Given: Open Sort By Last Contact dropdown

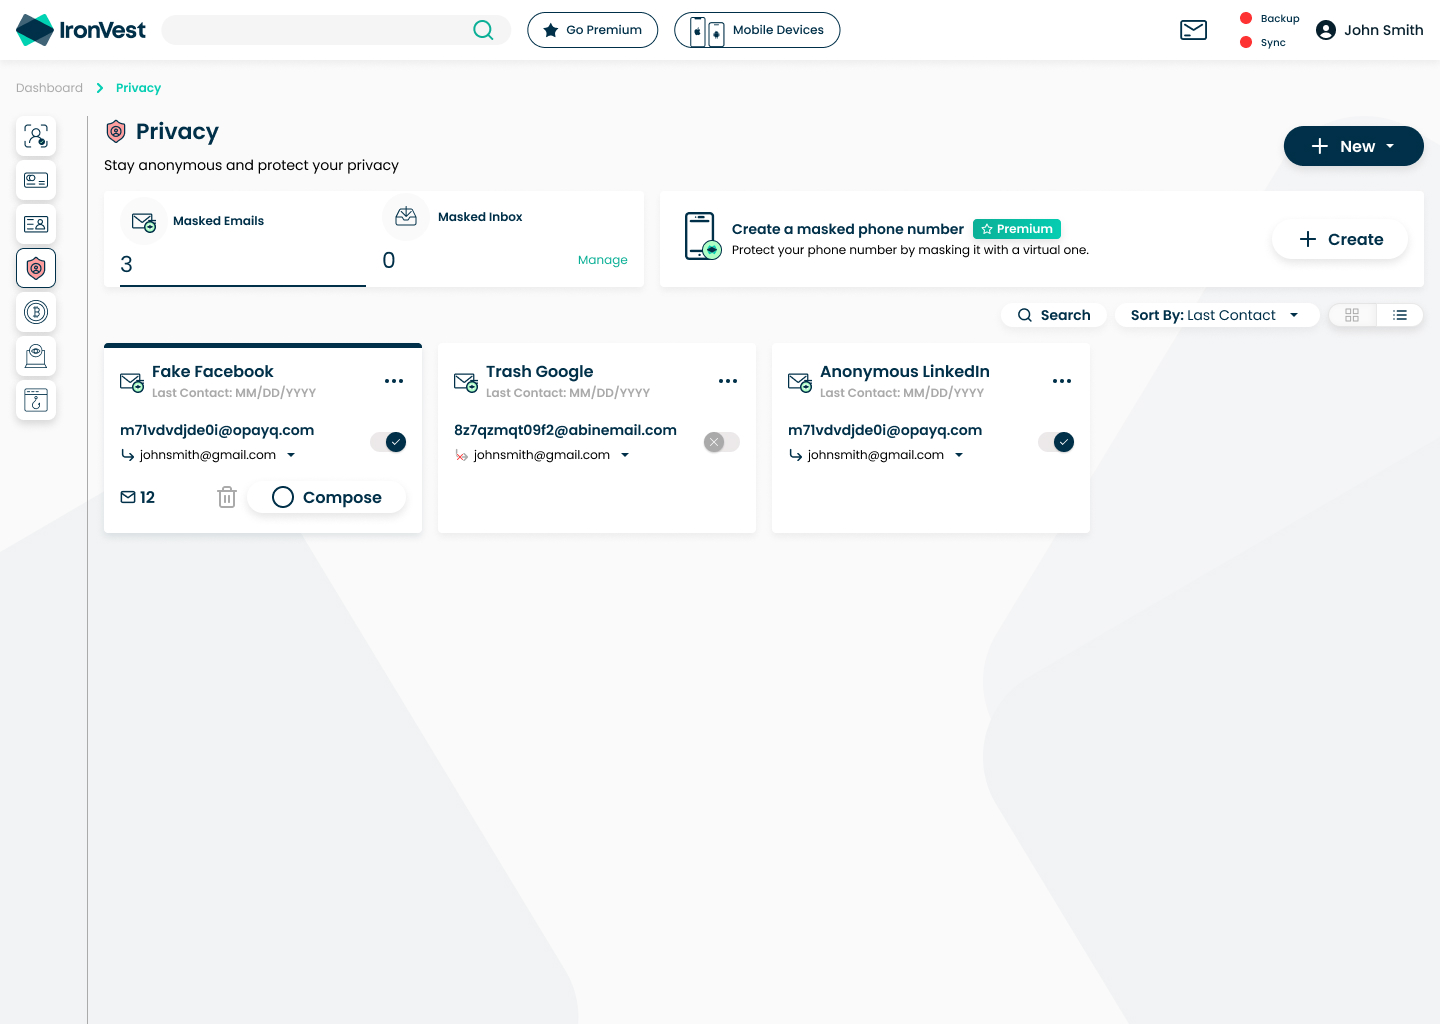Looking at the screenshot, I should (1217, 315).
